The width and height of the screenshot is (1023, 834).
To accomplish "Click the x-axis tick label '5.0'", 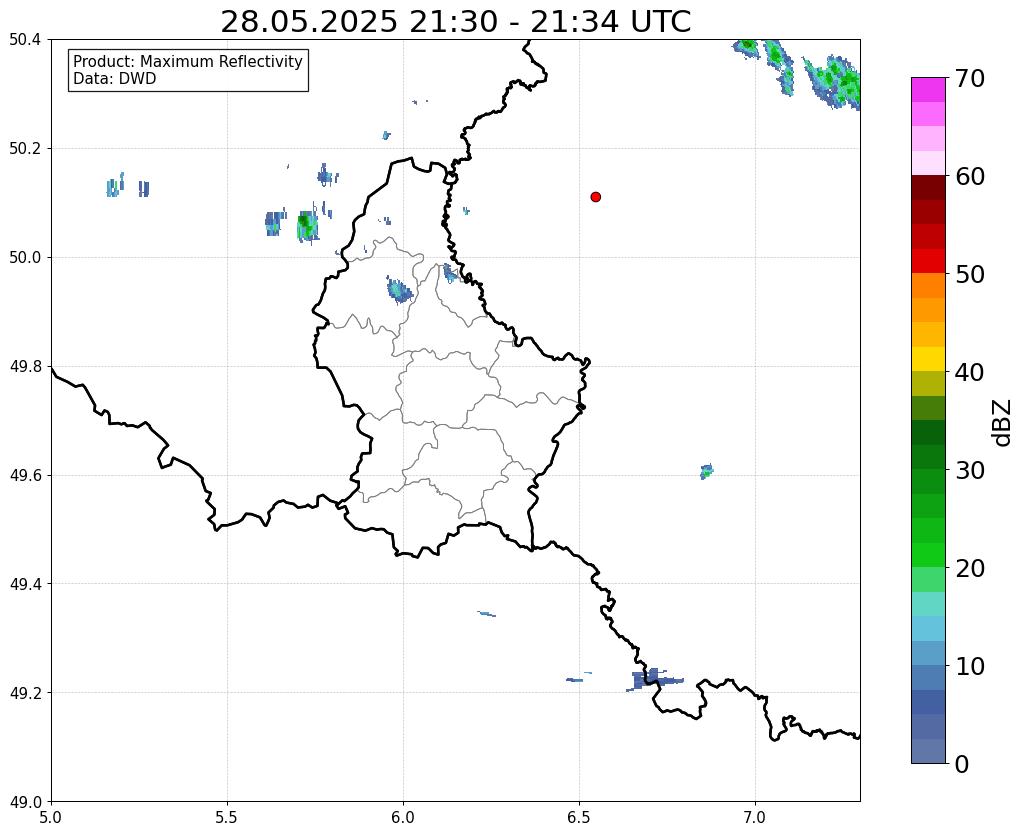I will coord(51,818).
